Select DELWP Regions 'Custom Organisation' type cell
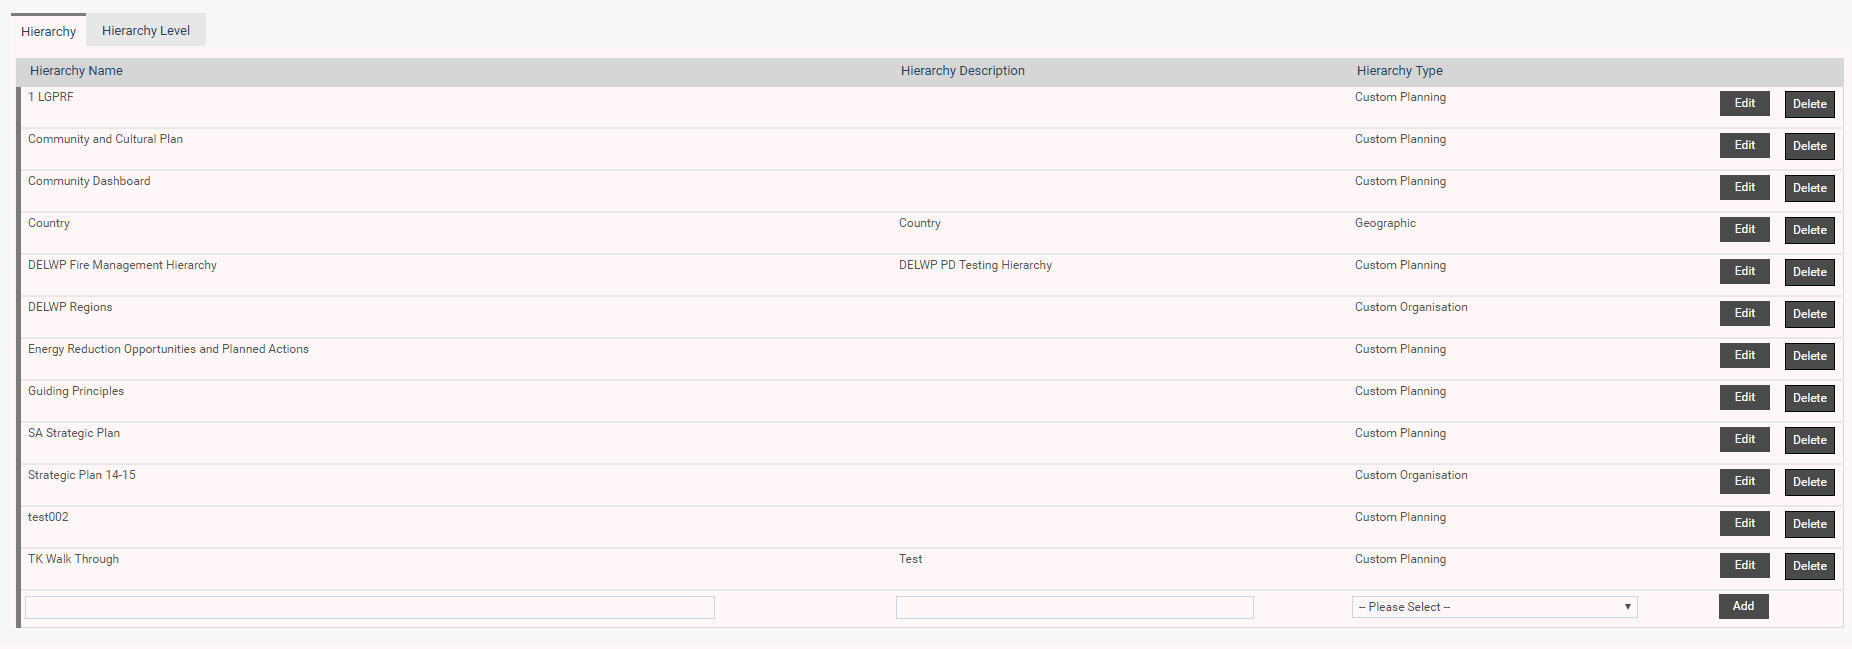The image size is (1852, 649). click(x=1411, y=307)
